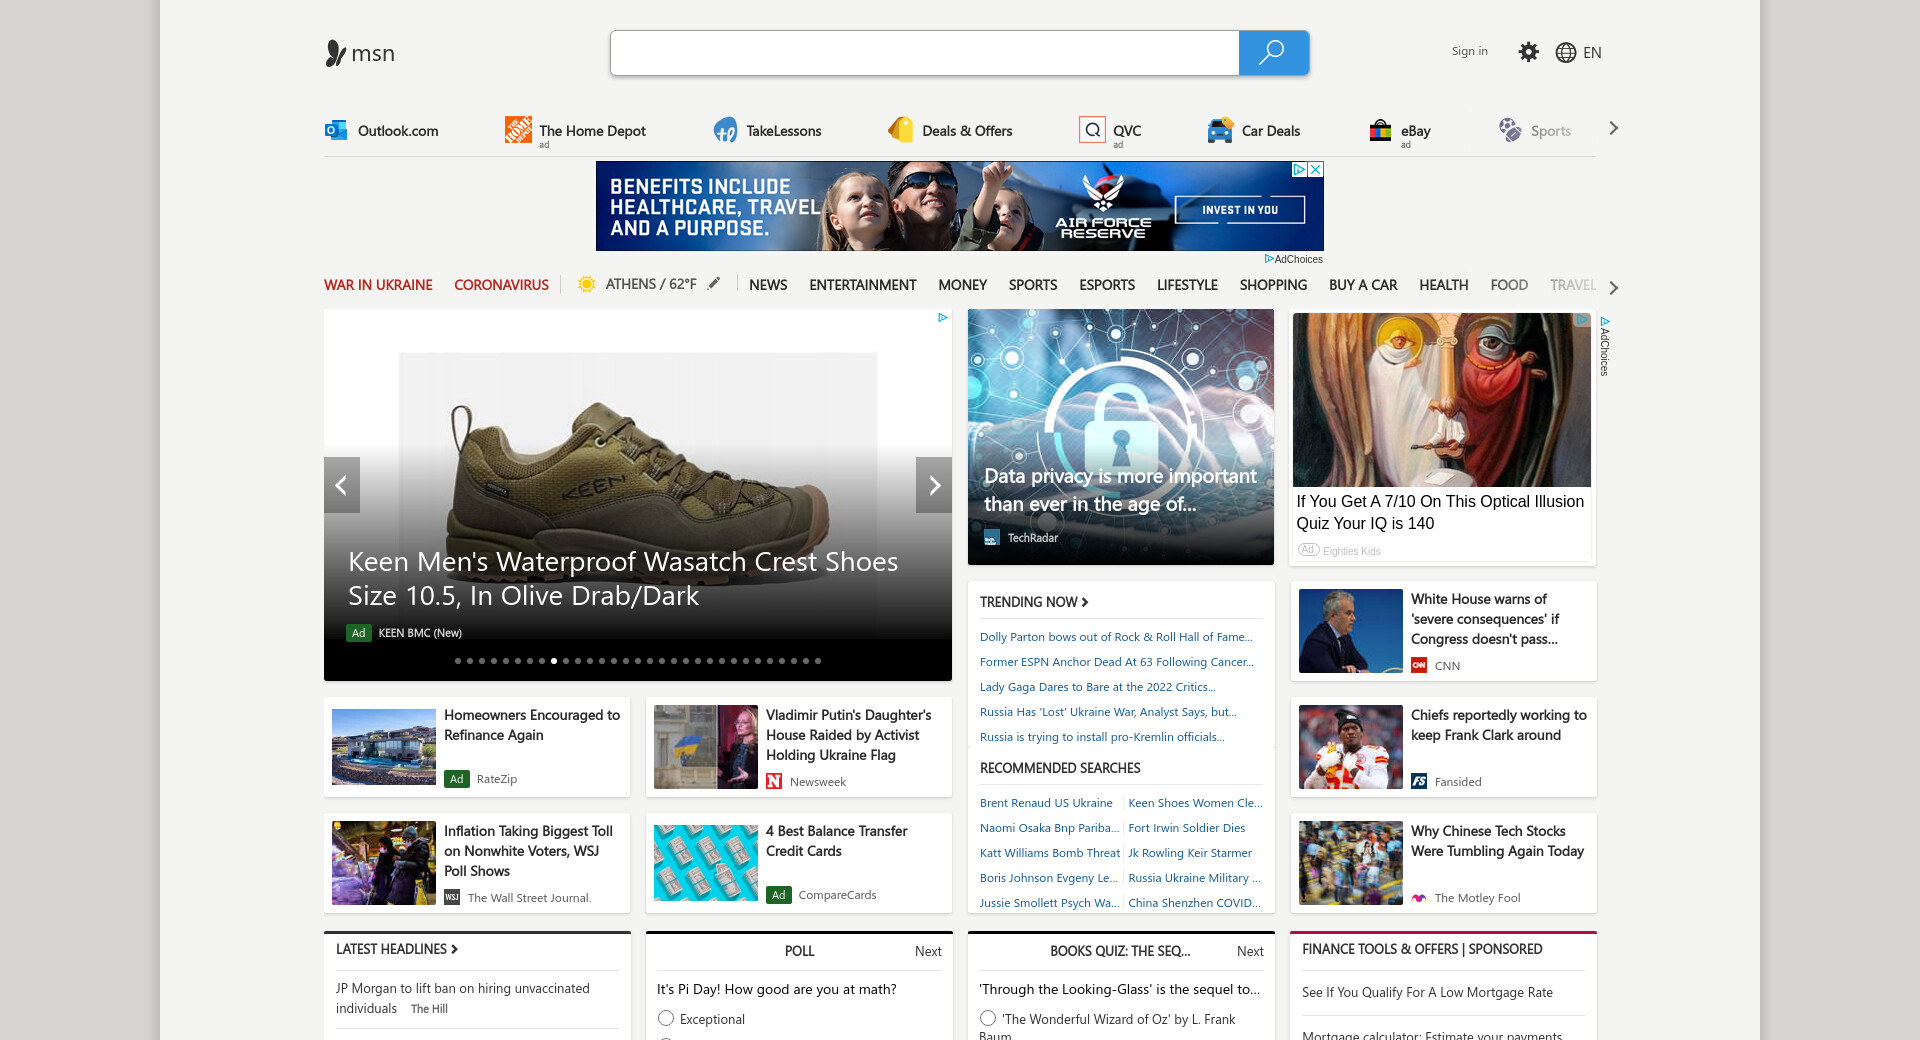Advance carousel with the right arrow
The width and height of the screenshot is (1920, 1040).
coord(934,485)
